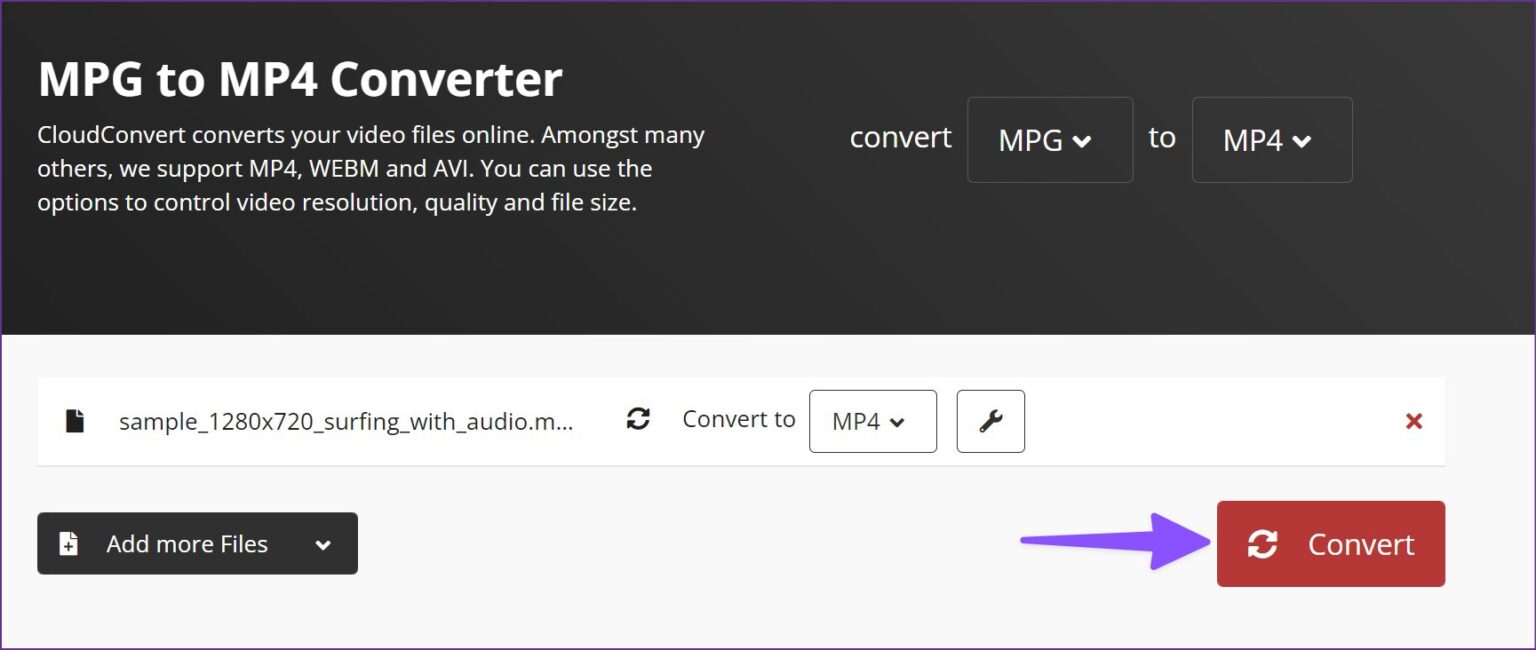Click the add-file icon on Add more Files
Screen dimensions: 1536x650
coord(66,543)
